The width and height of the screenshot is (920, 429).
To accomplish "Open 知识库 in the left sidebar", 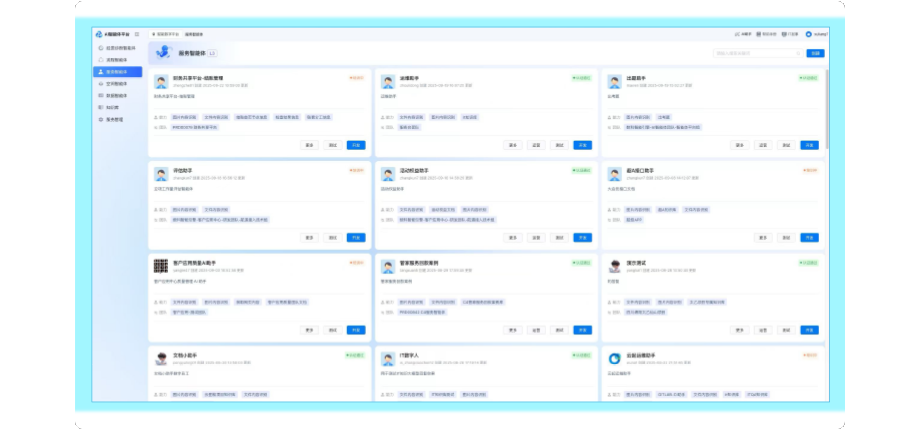I will tap(112, 107).
